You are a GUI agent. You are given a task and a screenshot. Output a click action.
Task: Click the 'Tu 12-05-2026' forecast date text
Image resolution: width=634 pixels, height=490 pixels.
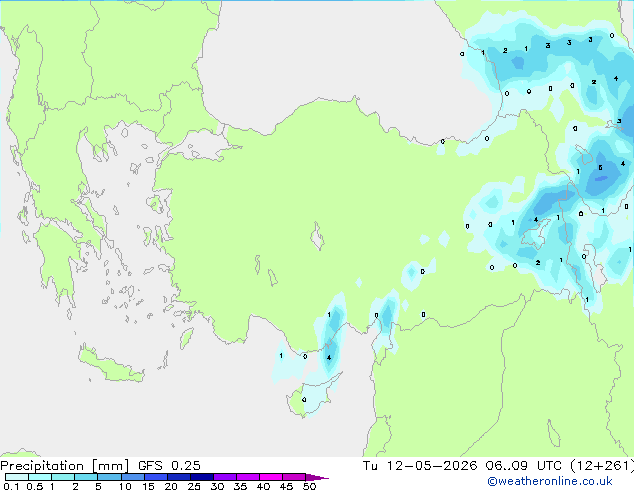[420, 466]
